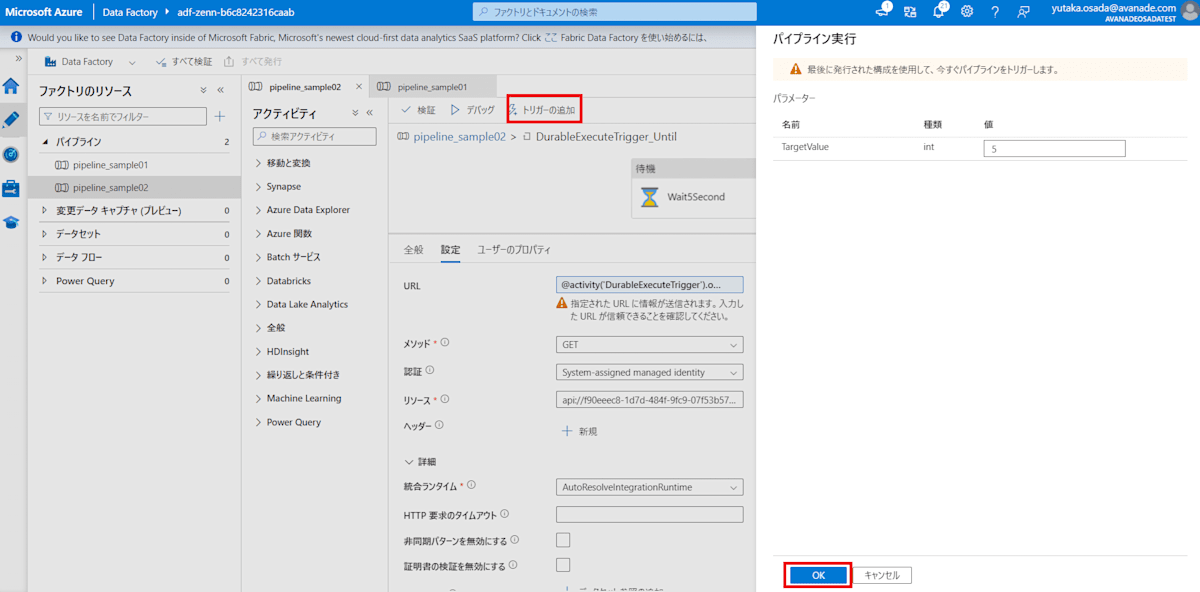Click 新規 to add a header
The image size is (1200, 592).
[x=580, y=431]
